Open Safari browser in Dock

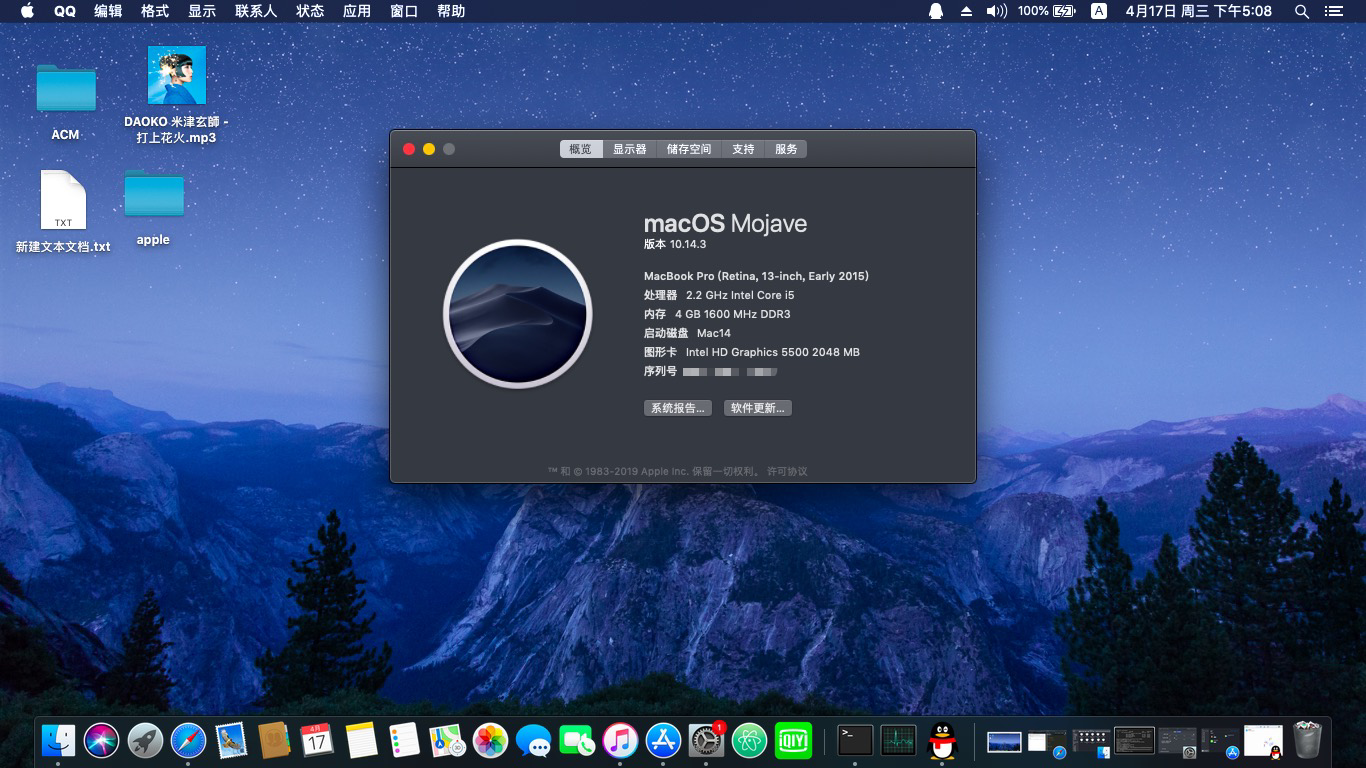(x=188, y=741)
